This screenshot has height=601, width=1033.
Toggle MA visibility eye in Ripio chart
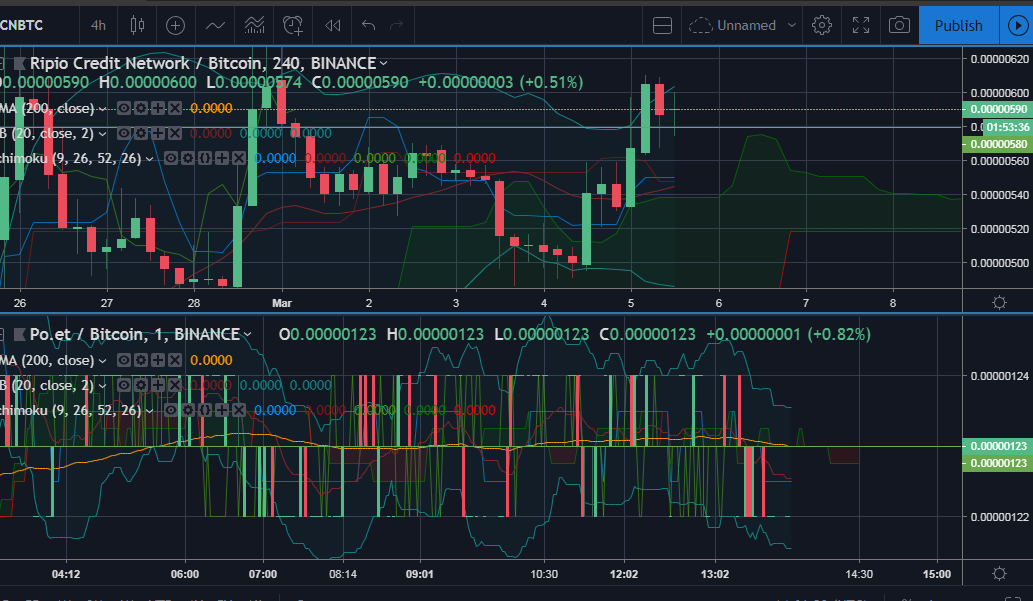tap(124, 108)
